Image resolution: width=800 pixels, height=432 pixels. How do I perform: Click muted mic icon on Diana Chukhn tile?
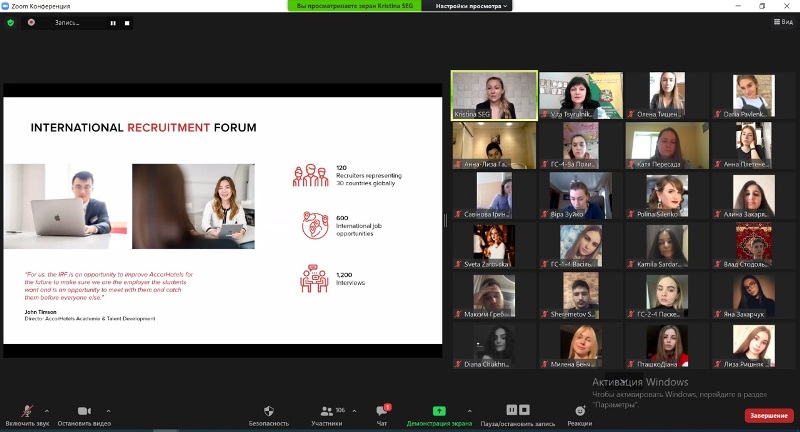[458, 364]
